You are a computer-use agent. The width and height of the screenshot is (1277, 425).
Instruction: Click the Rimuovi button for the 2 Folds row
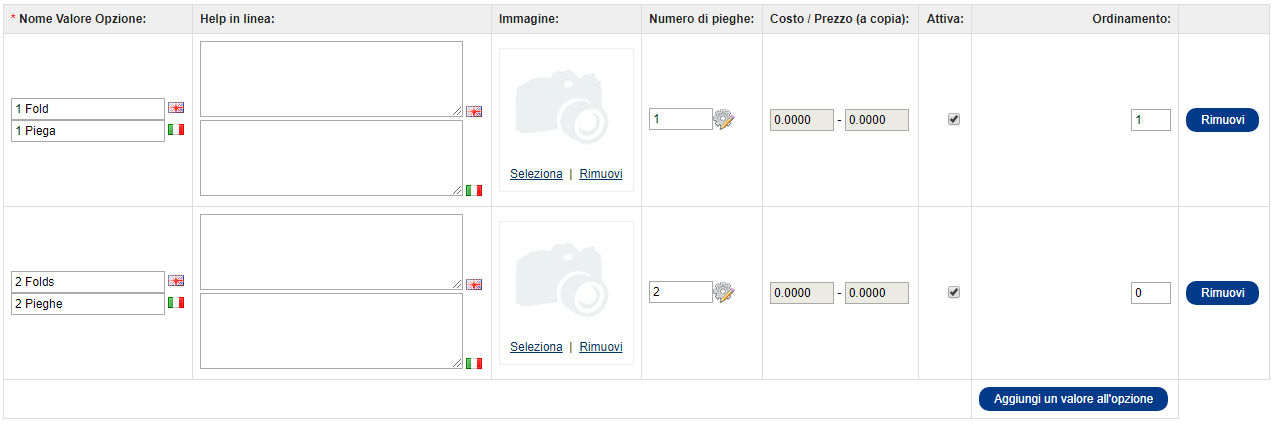click(1222, 293)
